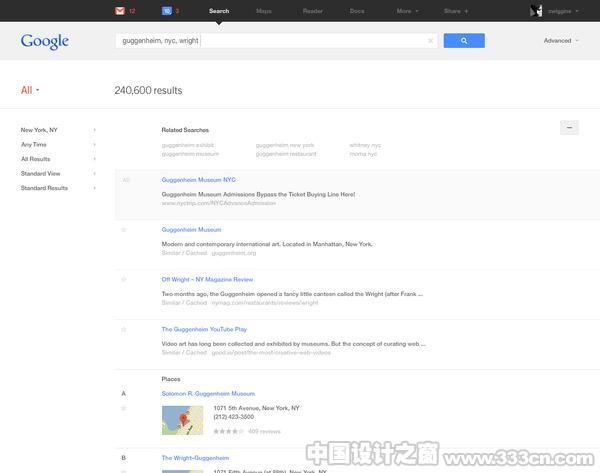Click the red 12 Gmail unread count

132,11
